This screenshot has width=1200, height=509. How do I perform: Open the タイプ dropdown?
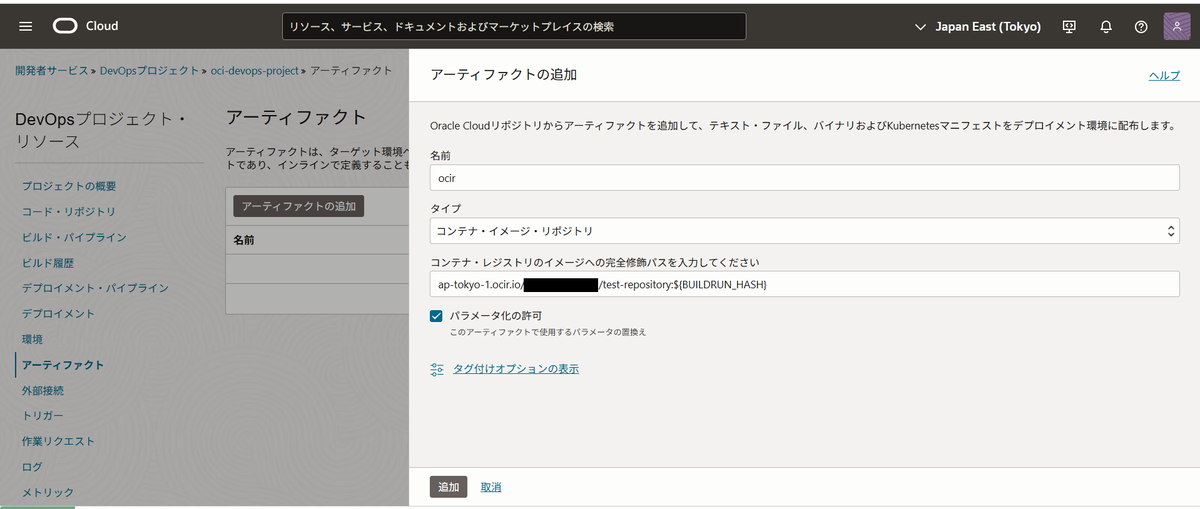click(x=804, y=231)
